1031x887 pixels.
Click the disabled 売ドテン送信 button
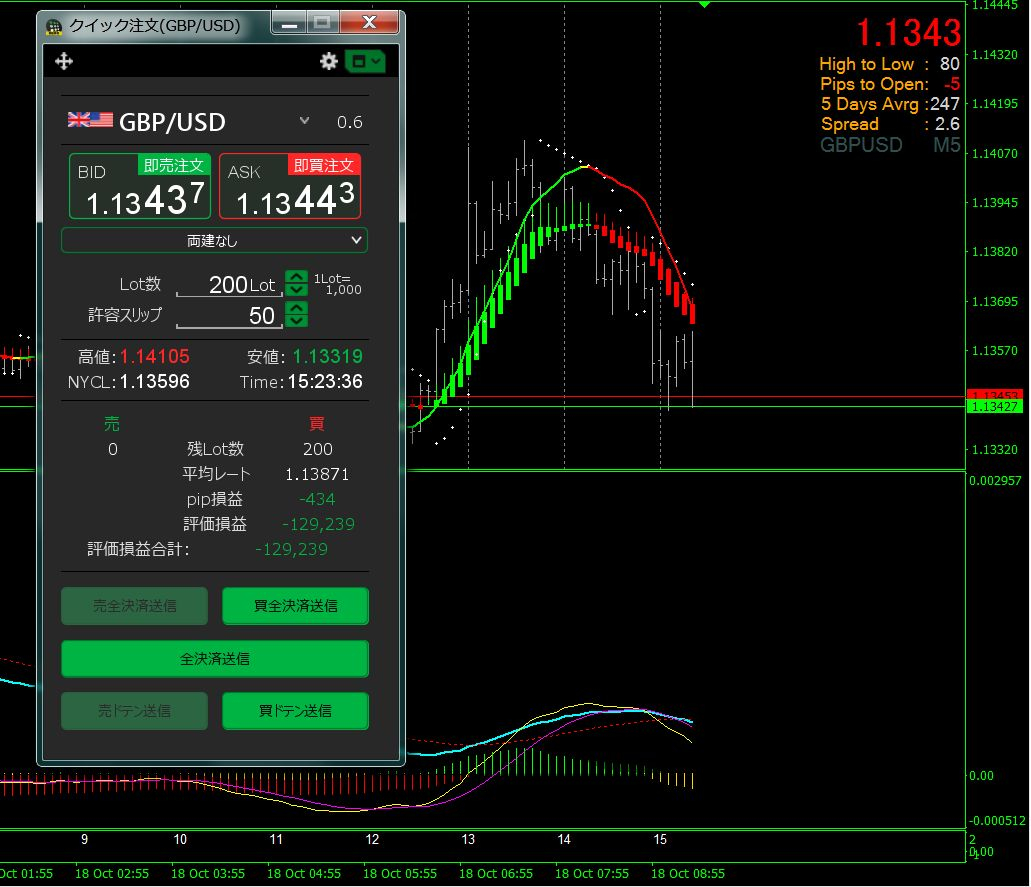pos(134,711)
